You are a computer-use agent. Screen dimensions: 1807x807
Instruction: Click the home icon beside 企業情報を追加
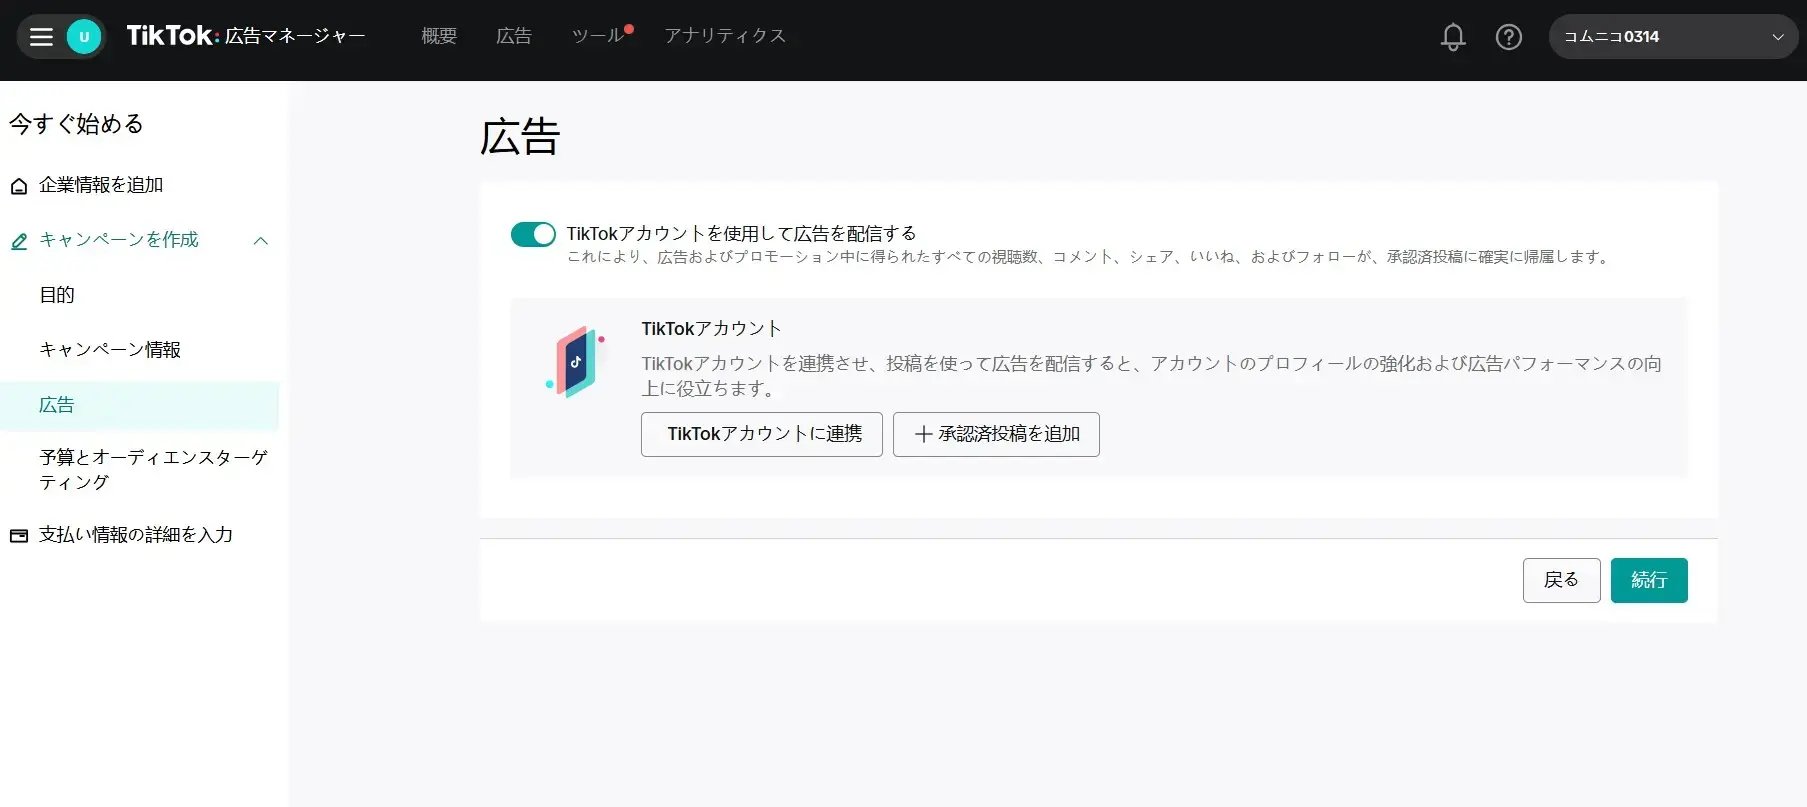point(19,186)
